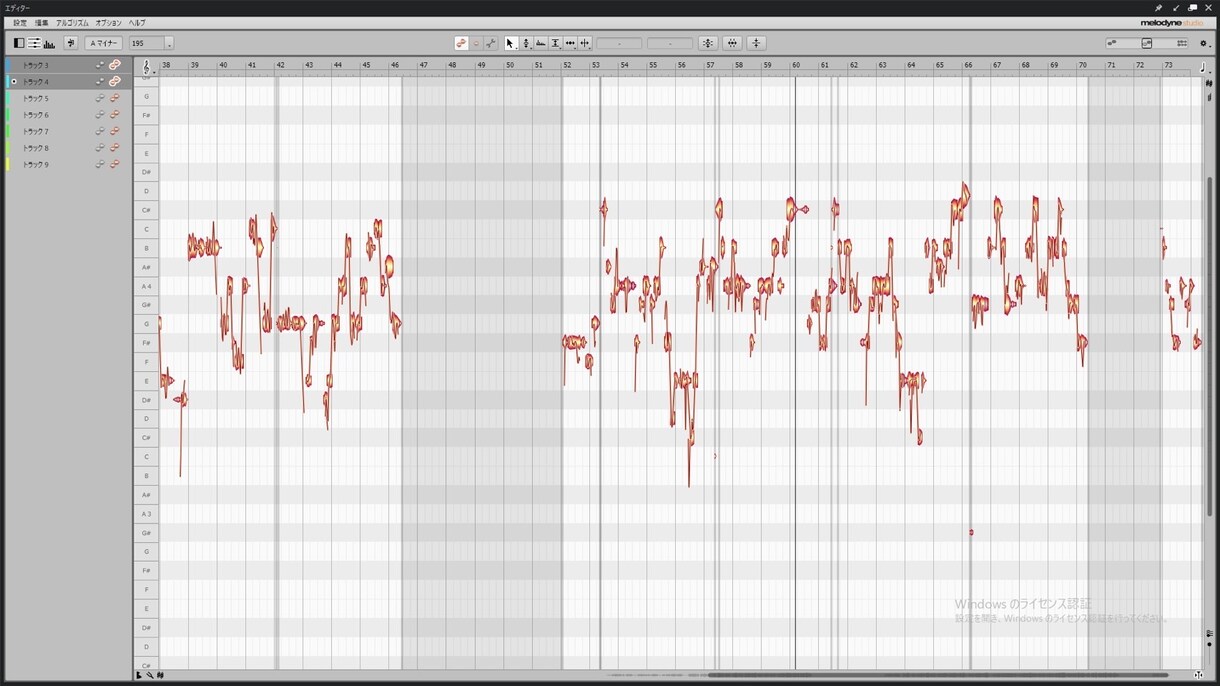
Task: Pin the editor window
Action: pyautogui.click(x=1158, y=8)
